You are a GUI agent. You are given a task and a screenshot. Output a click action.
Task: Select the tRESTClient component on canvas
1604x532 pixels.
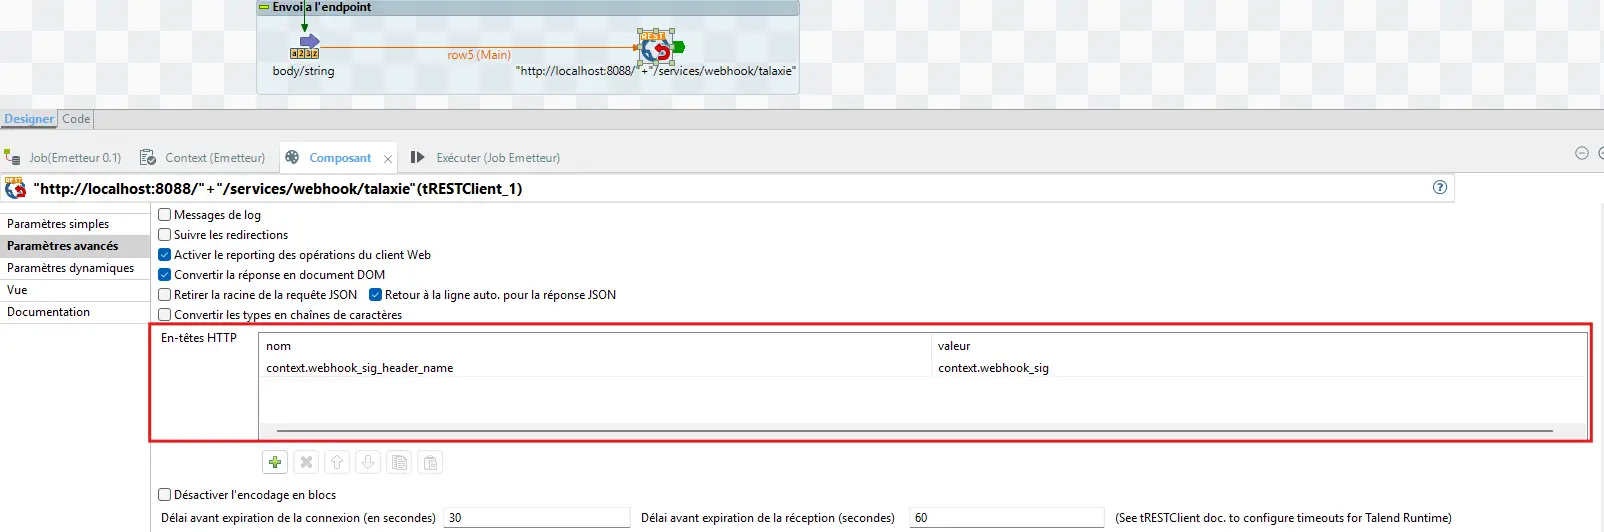656,46
